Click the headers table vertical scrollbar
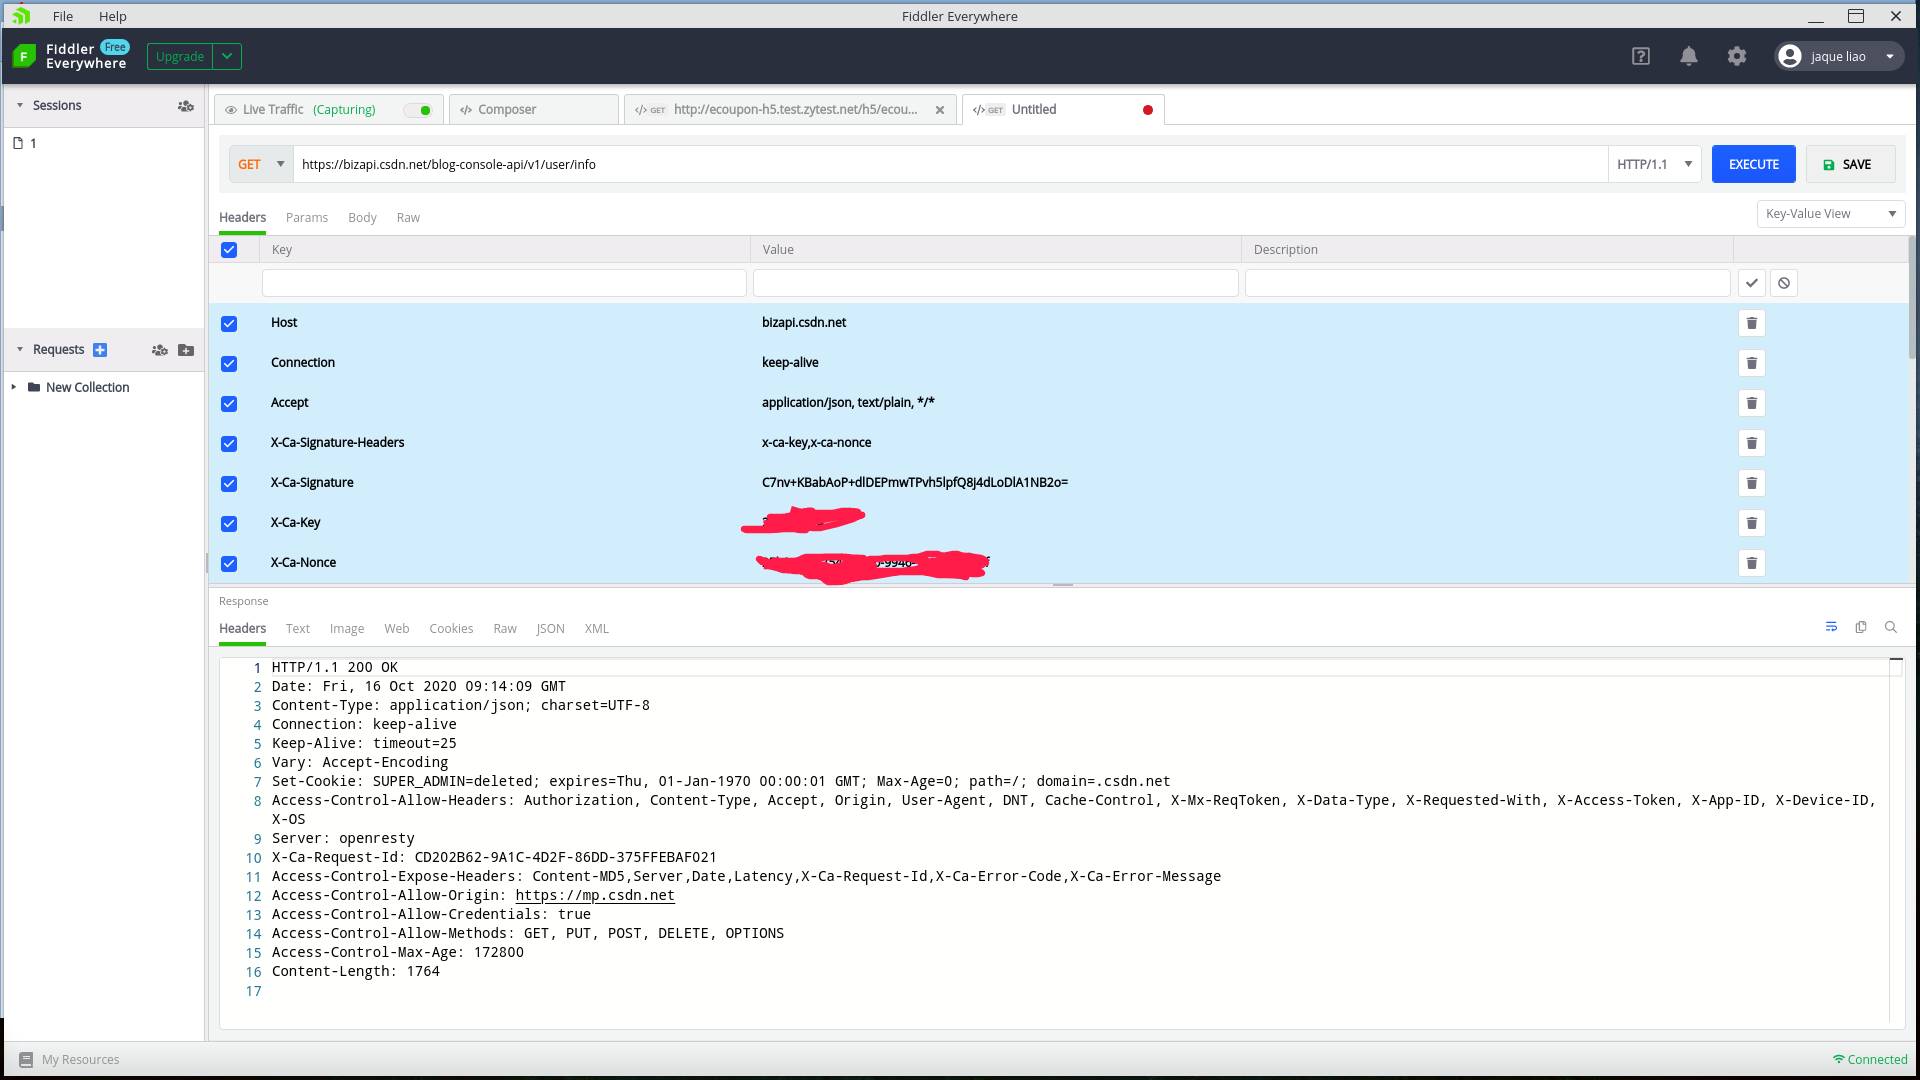The height and width of the screenshot is (1080, 1920). coord(1912,297)
